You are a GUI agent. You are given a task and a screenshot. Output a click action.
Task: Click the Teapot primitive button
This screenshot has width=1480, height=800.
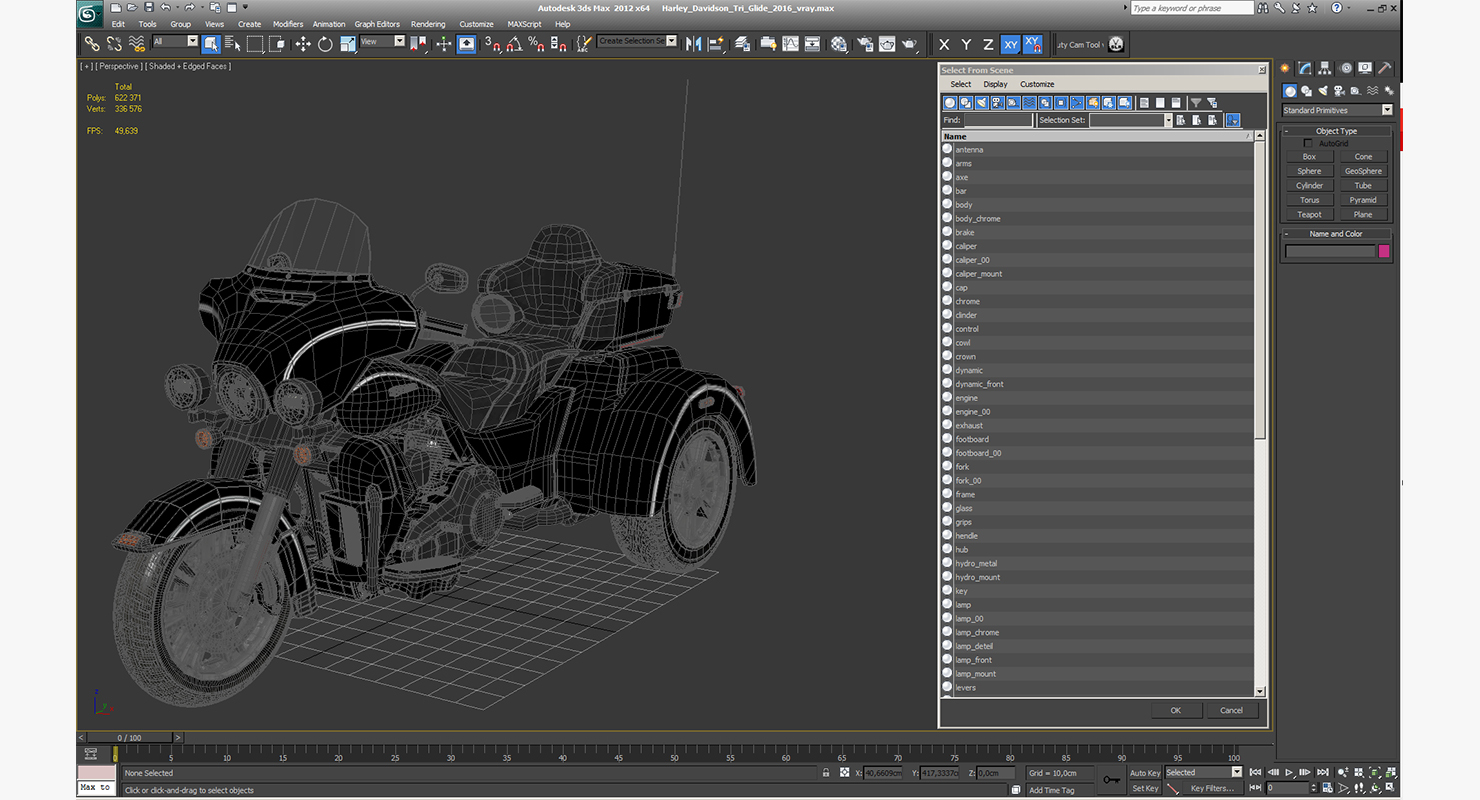point(1309,215)
